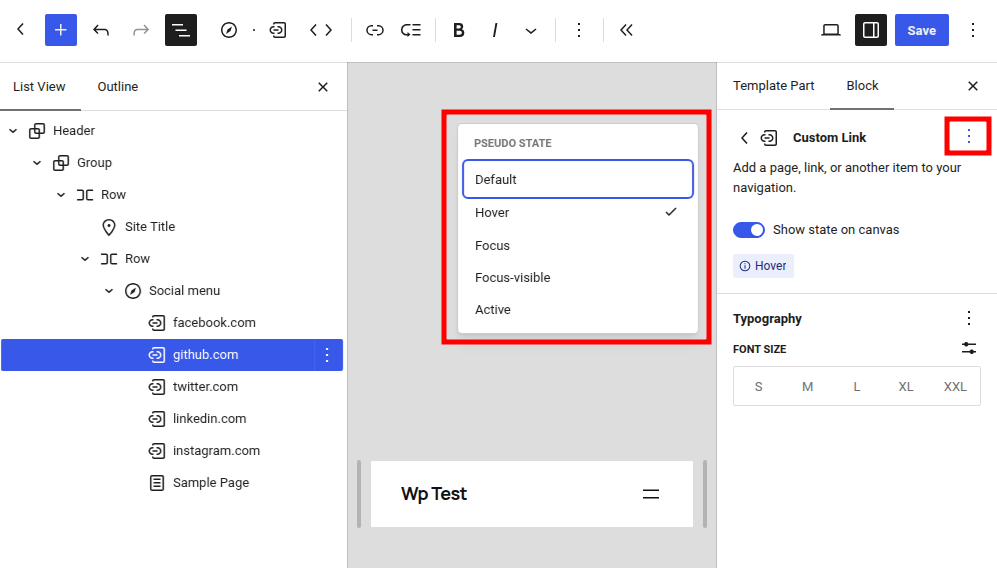997x568 pixels.
Task: Switch to the Template Part tab
Action: click(773, 86)
